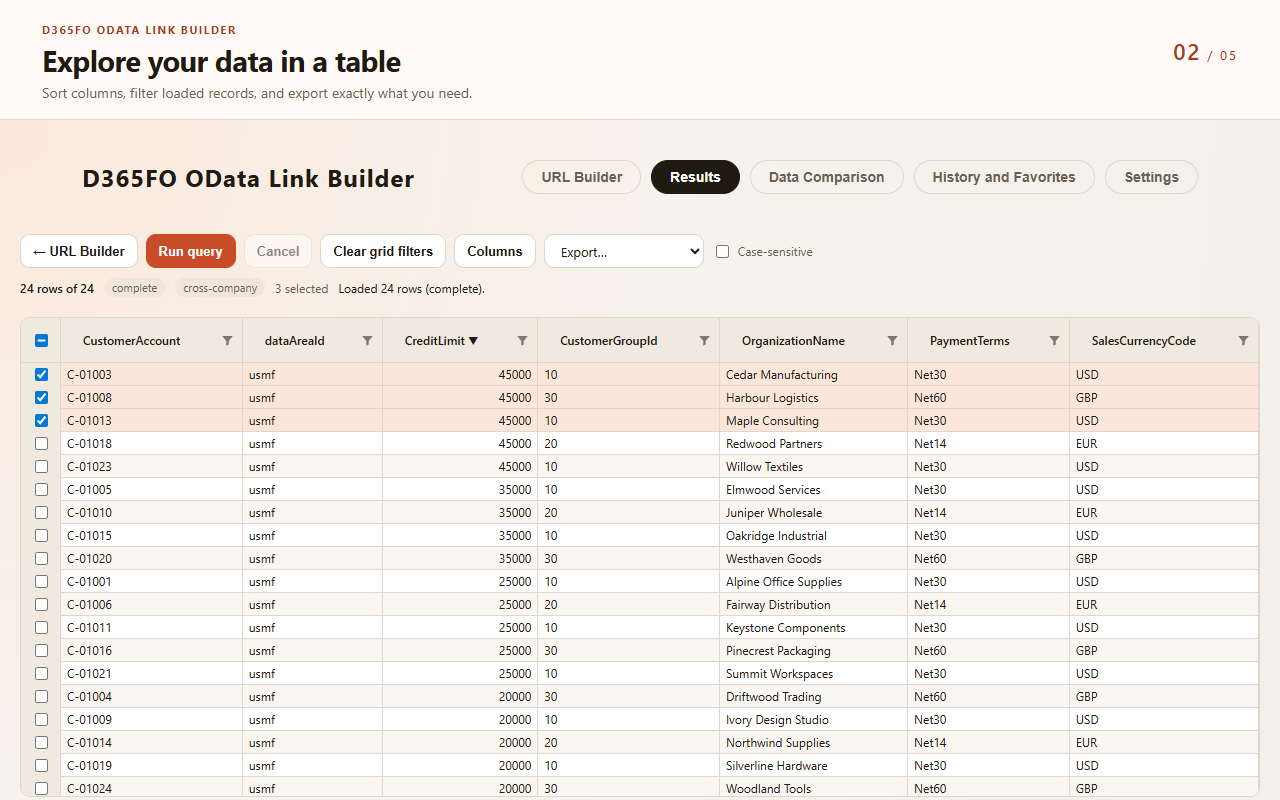Open the Settings tab

point(1151,177)
